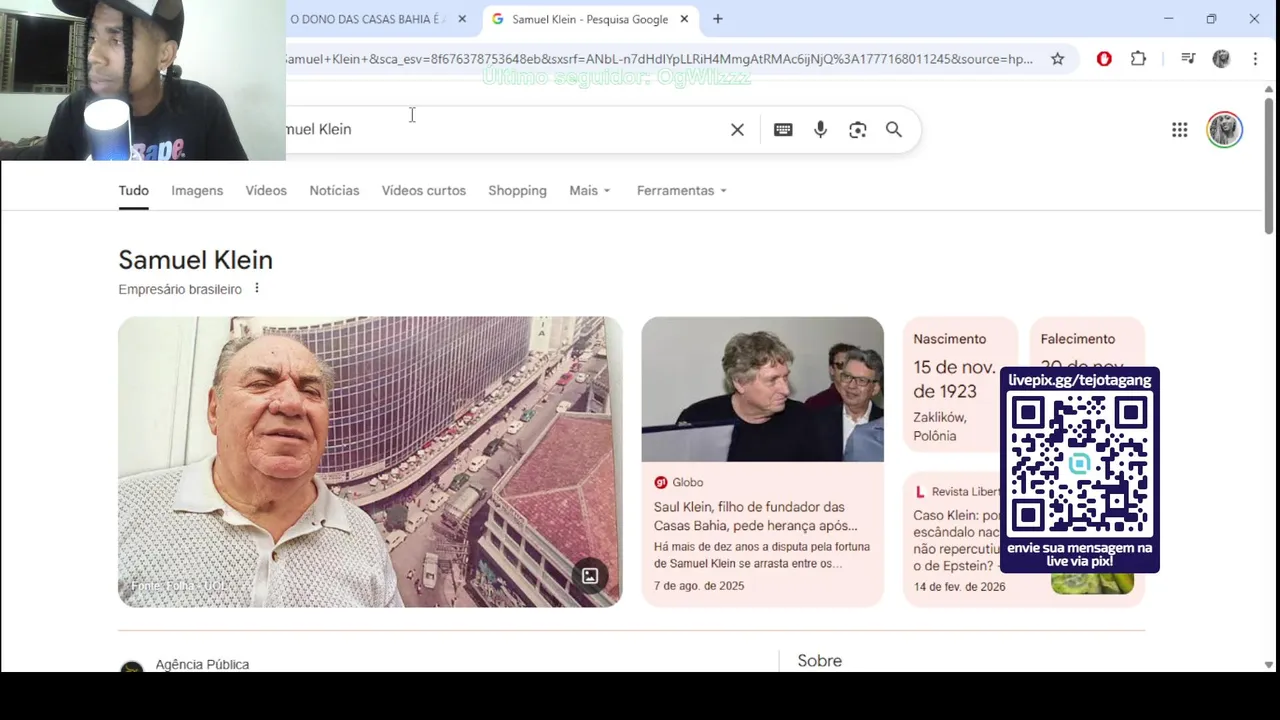
Task: Open a new browser tab
Action: [x=717, y=19]
